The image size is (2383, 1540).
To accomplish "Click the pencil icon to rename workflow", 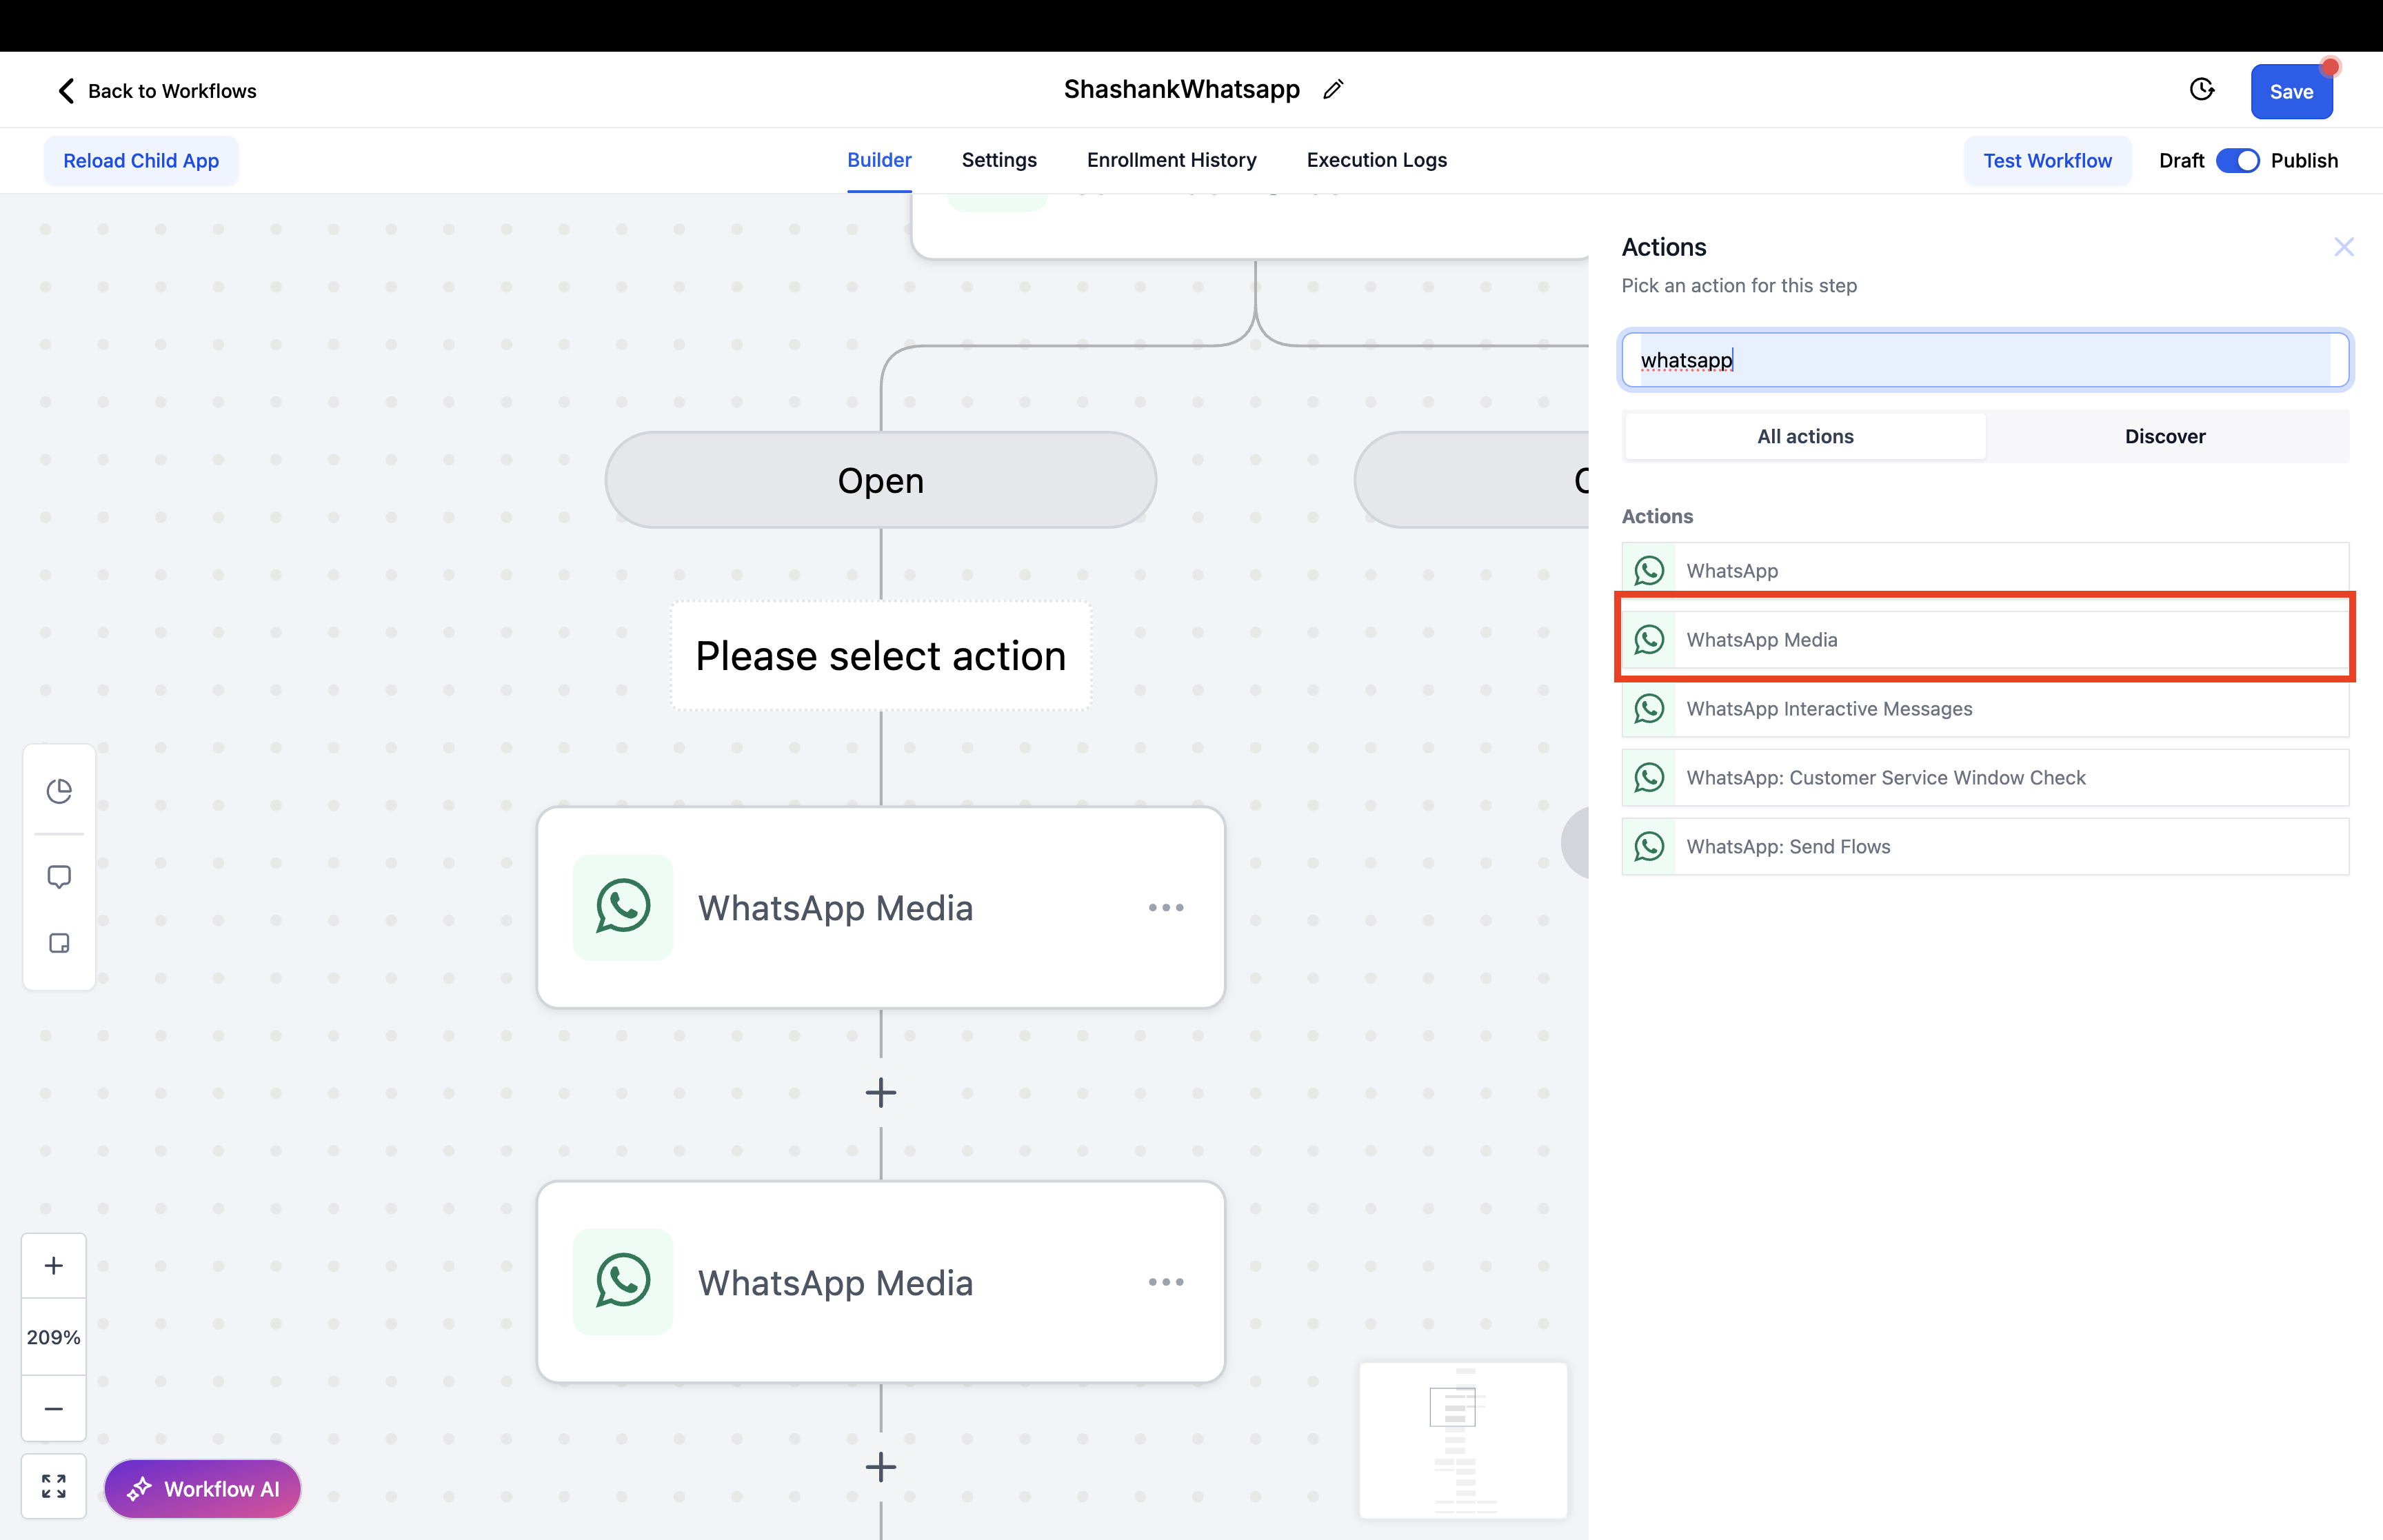I will point(1332,90).
